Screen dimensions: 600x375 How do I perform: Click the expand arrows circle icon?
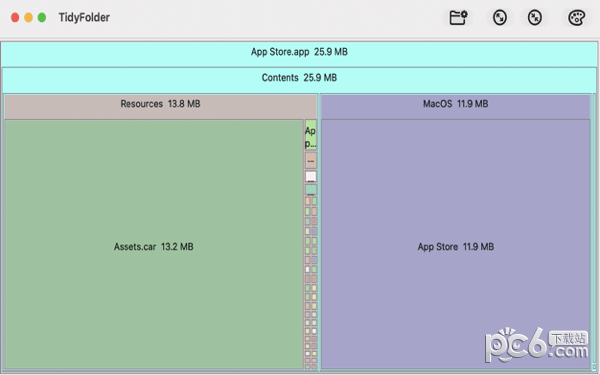(x=500, y=18)
